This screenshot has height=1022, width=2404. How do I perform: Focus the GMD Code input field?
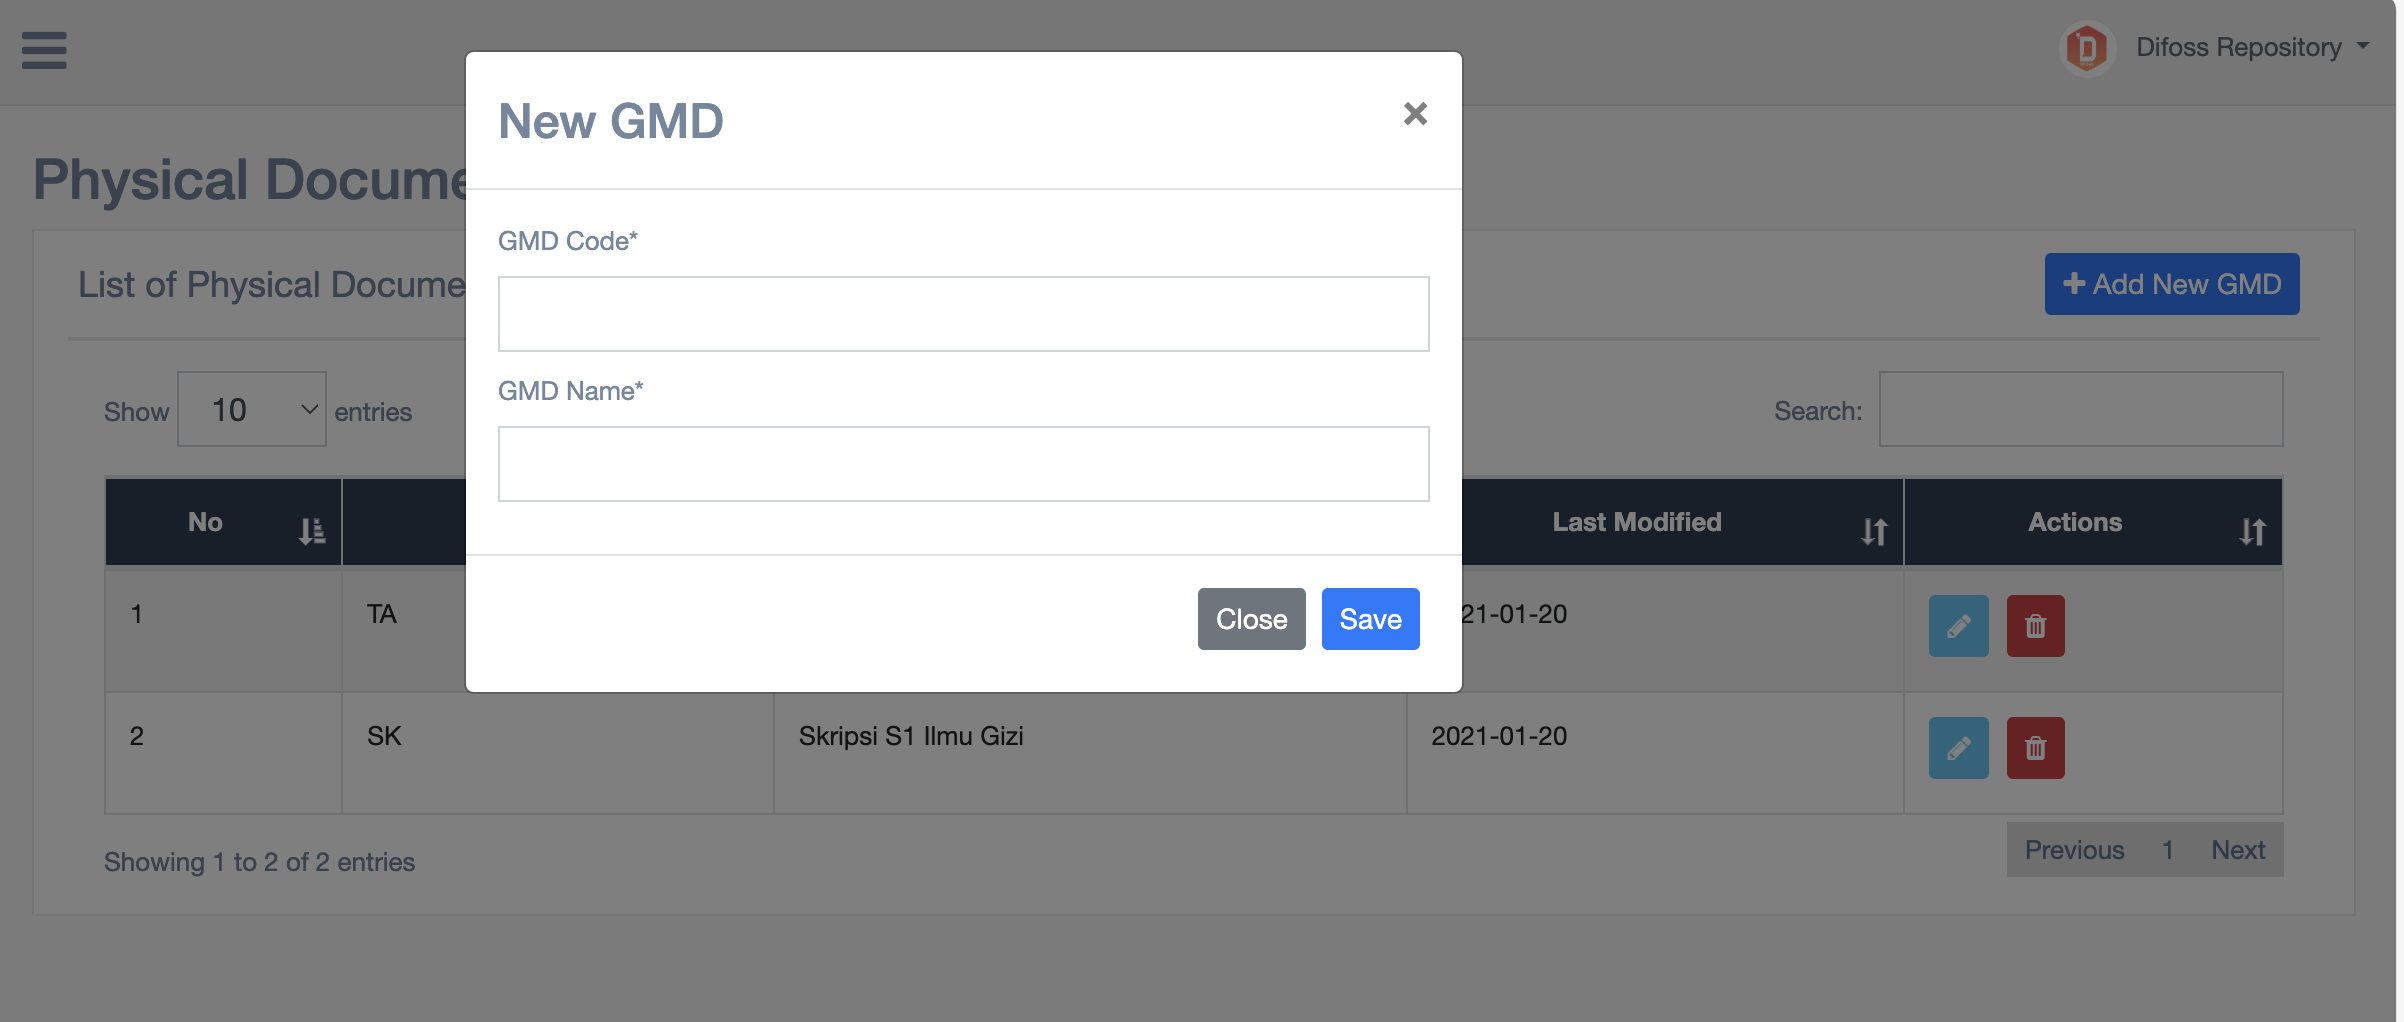[x=963, y=314]
